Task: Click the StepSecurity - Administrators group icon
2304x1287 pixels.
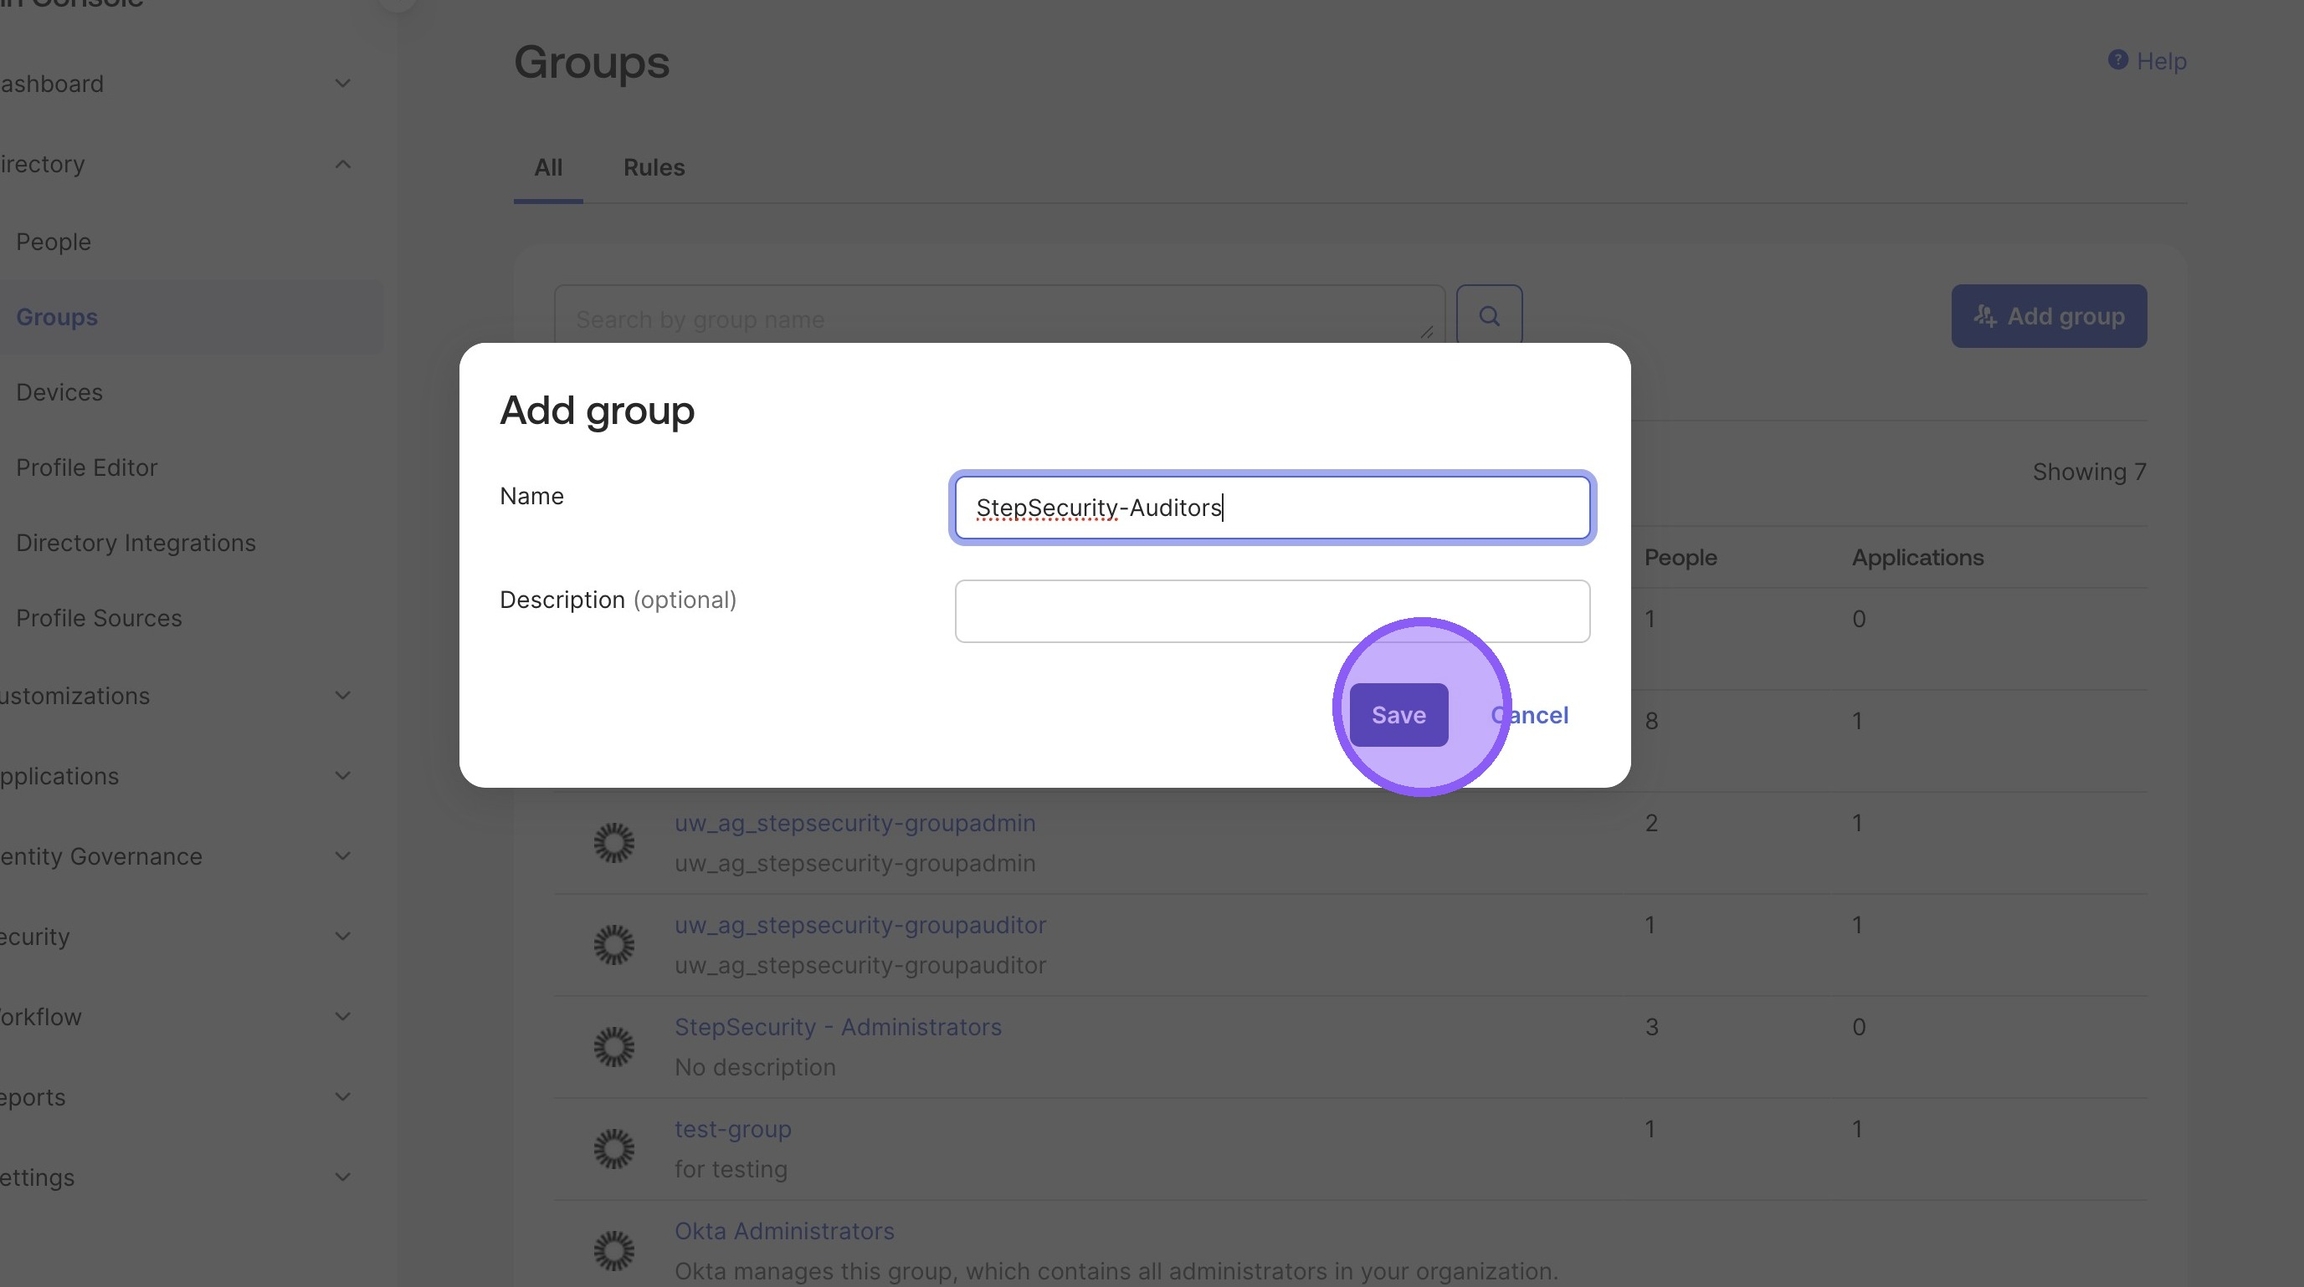Action: (614, 1047)
